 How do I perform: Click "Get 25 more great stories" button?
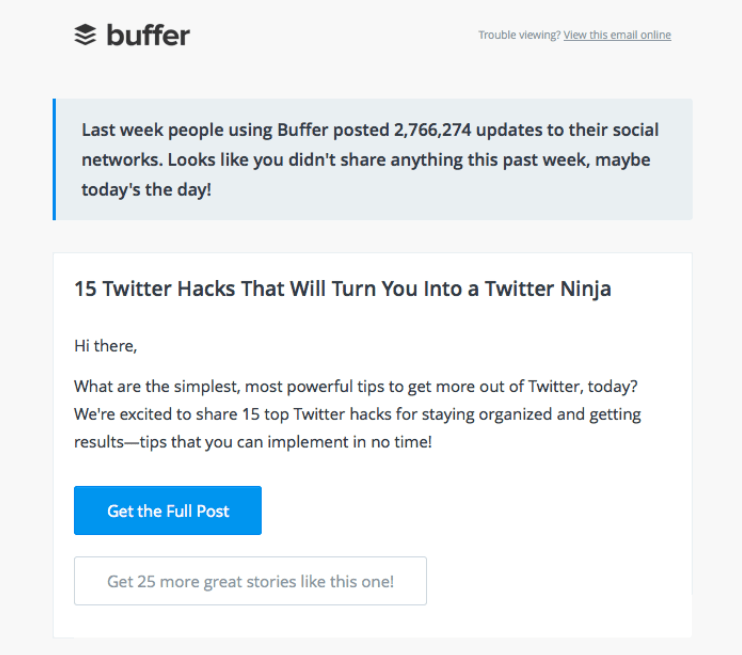[x=250, y=581]
